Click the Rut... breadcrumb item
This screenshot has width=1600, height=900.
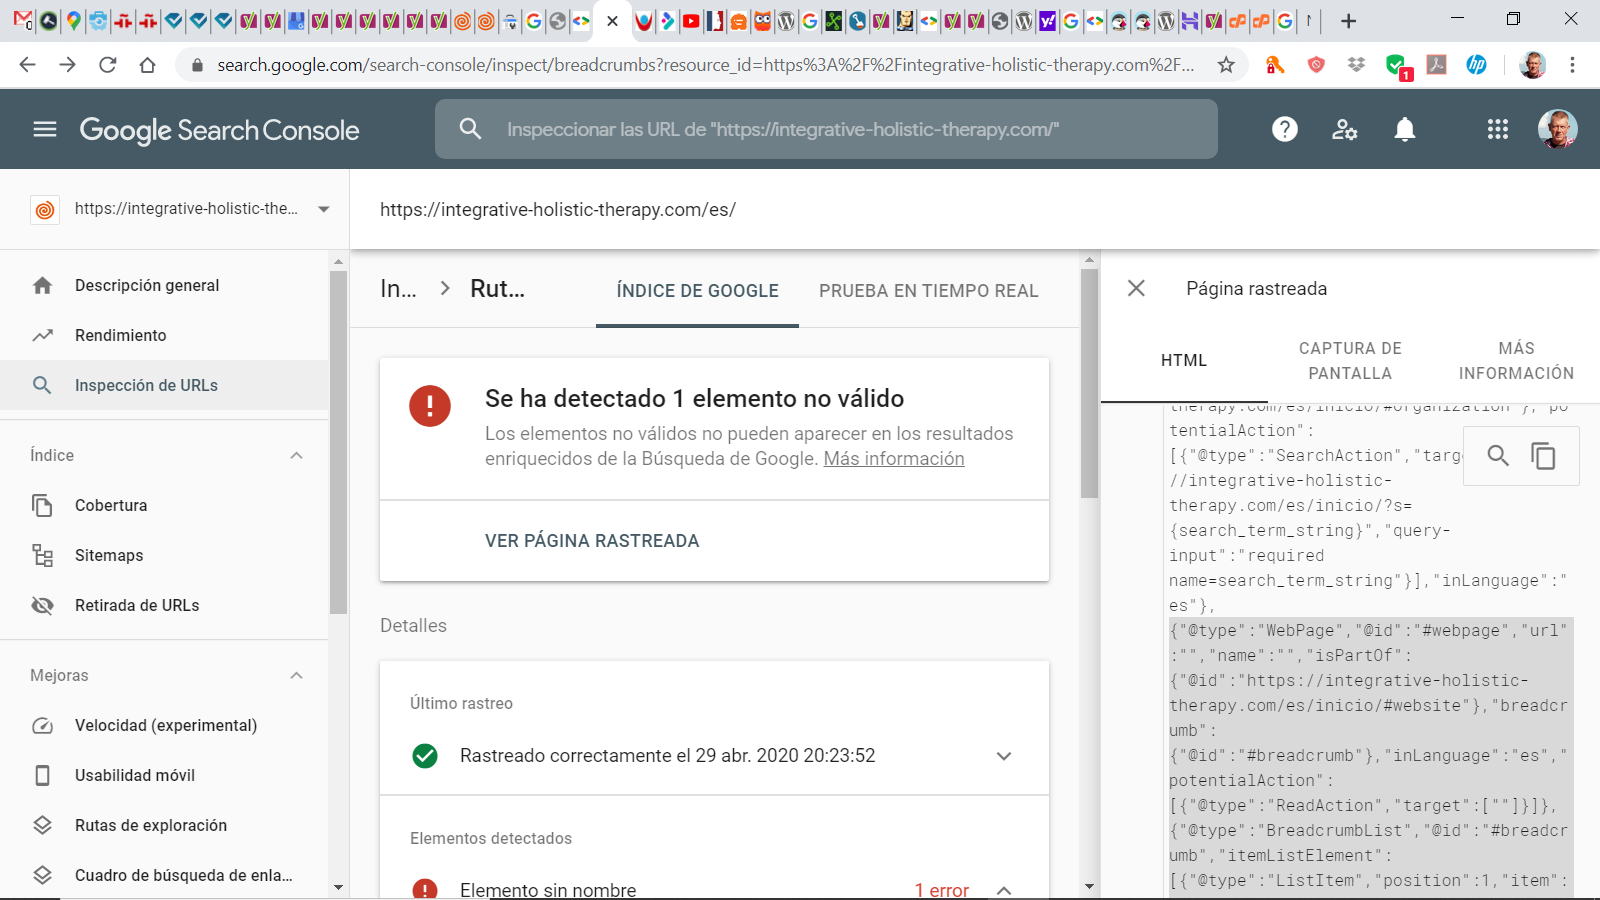497,289
